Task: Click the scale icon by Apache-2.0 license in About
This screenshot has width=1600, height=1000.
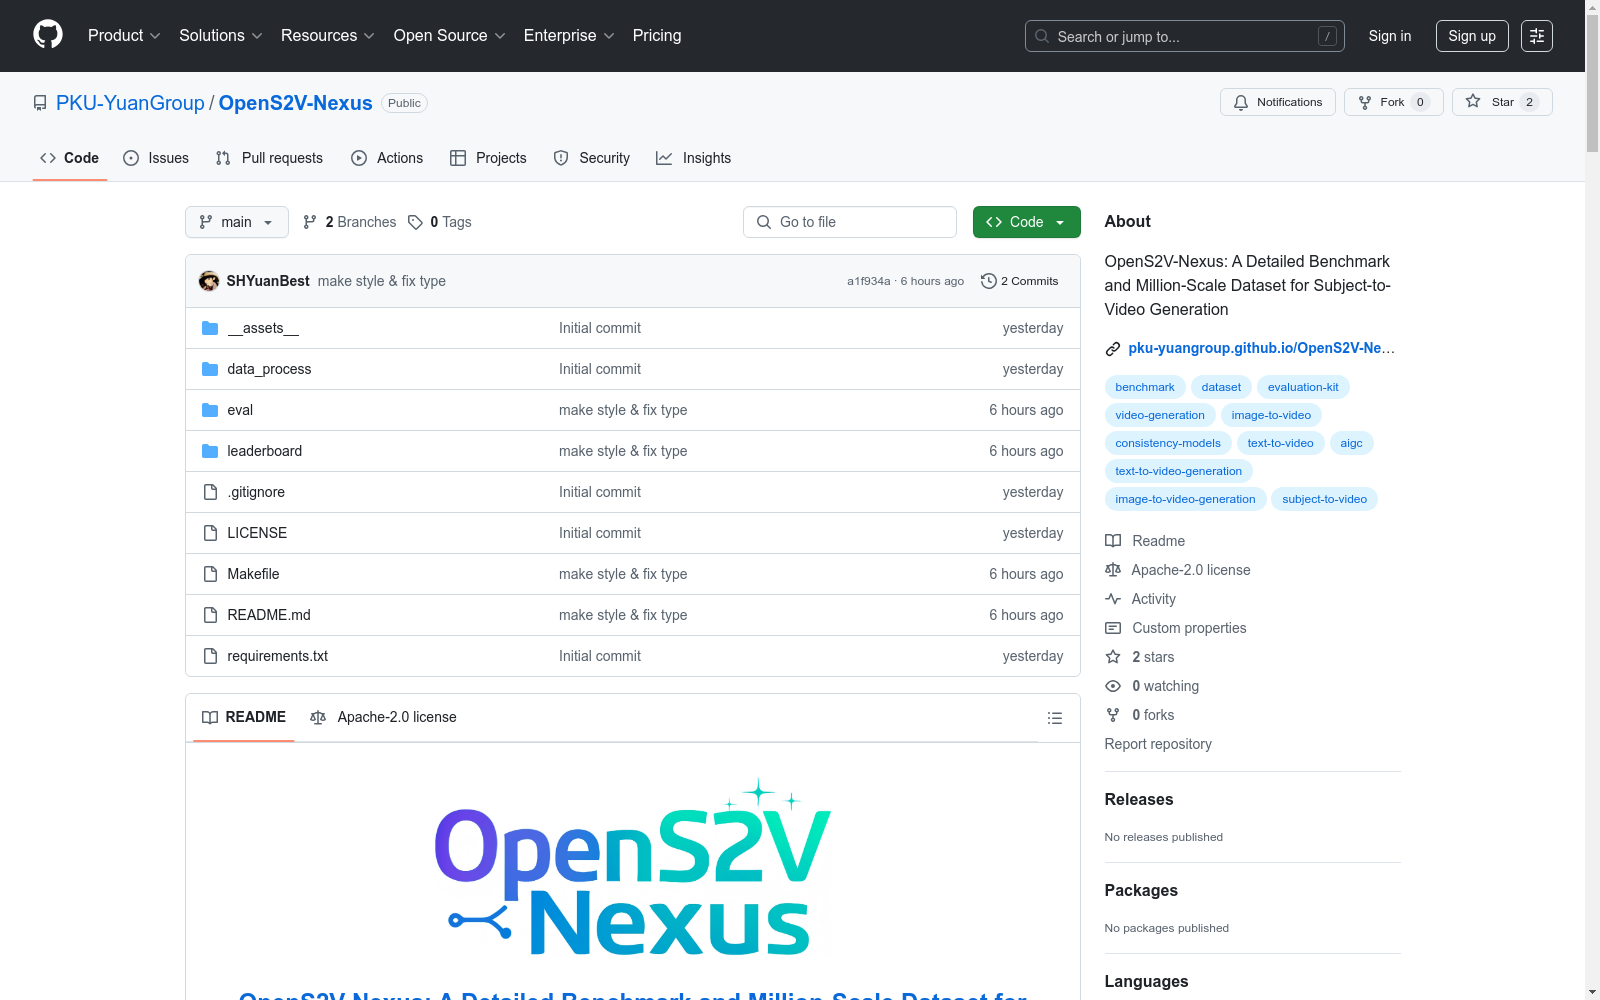Action: pyautogui.click(x=1113, y=570)
